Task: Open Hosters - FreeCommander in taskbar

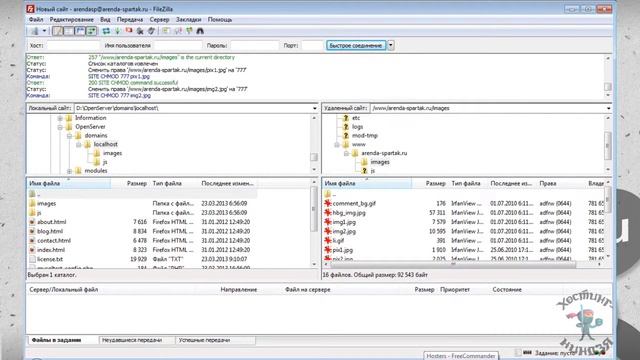Action: [461, 356]
